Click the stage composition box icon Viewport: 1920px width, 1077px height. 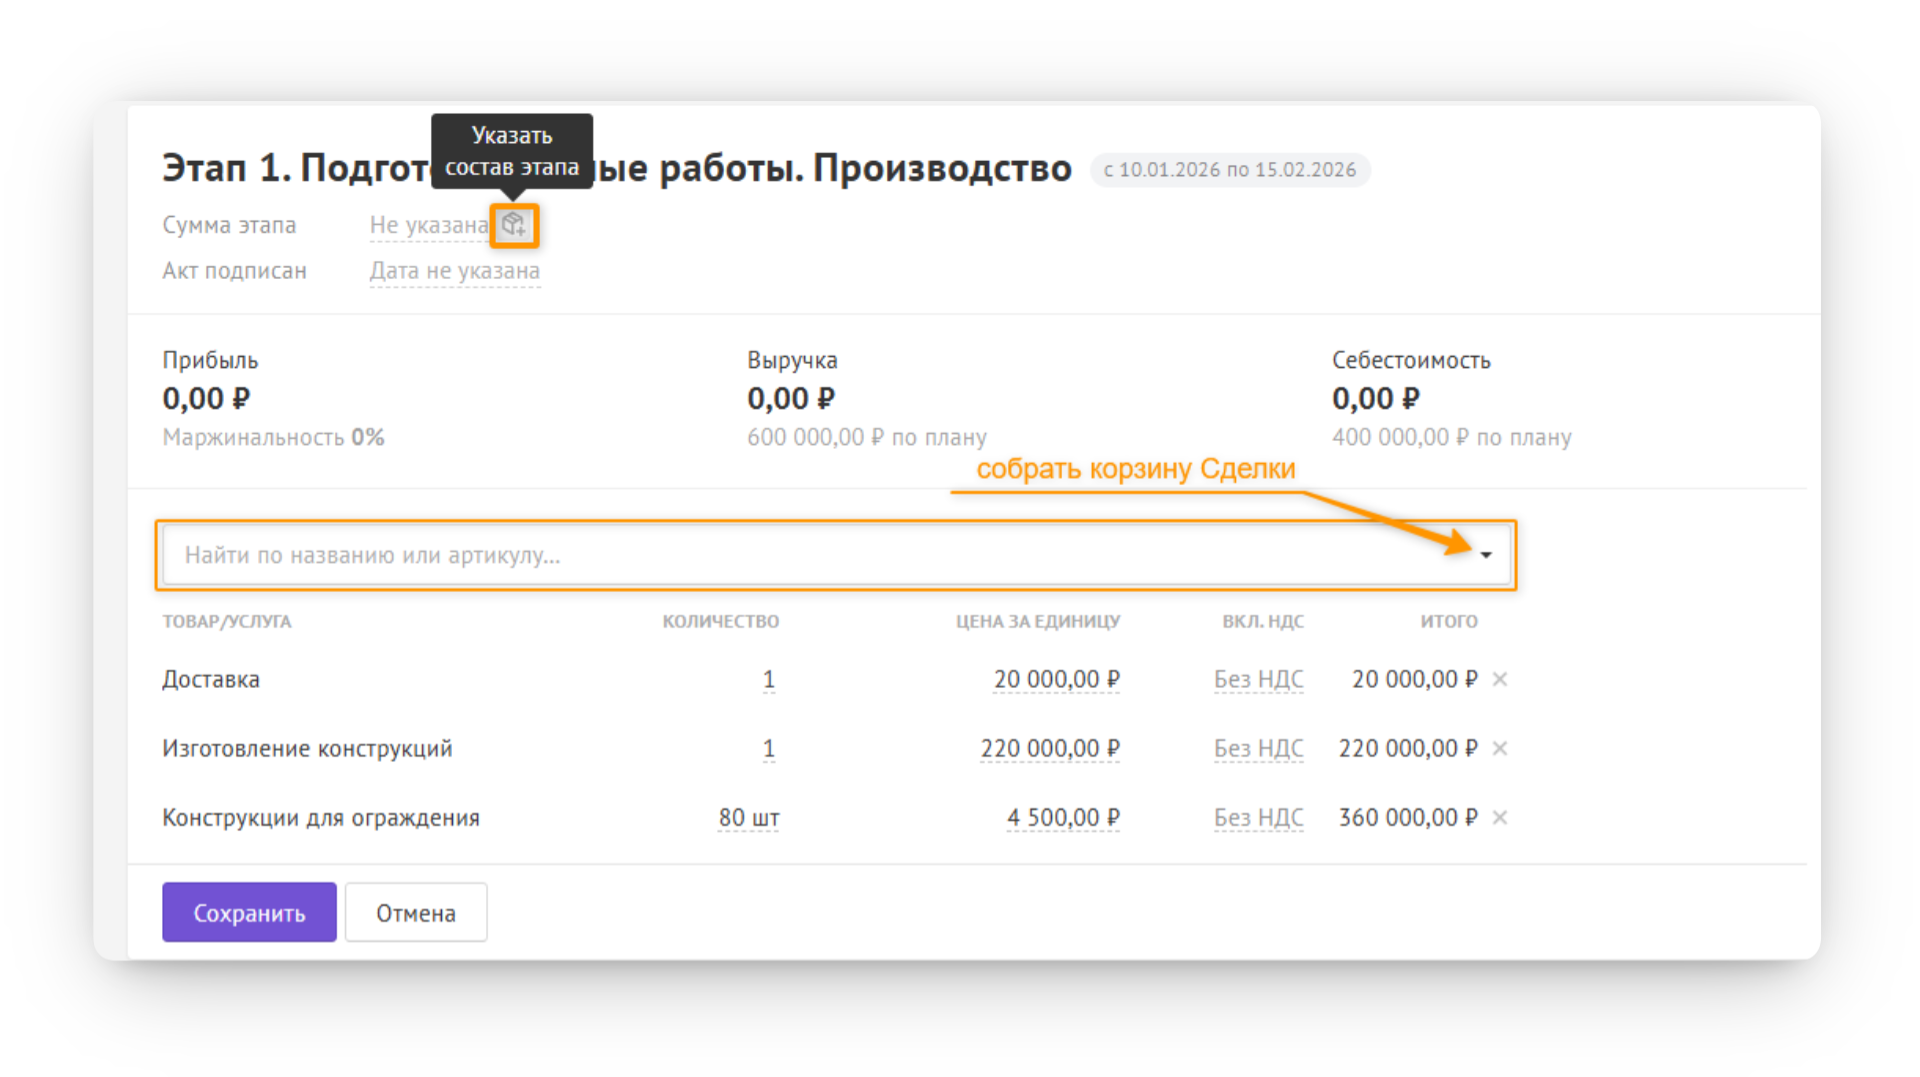click(x=514, y=225)
